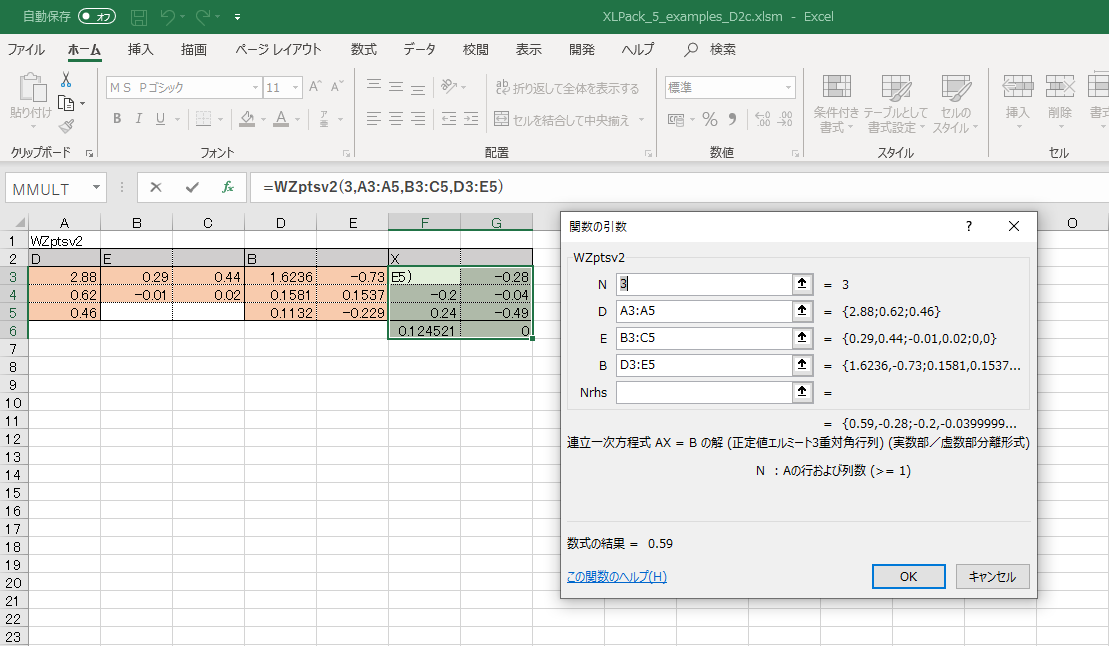Open the この関数のヘルプ(H) link
The height and width of the screenshot is (646, 1109).
(x=616, y=577)
